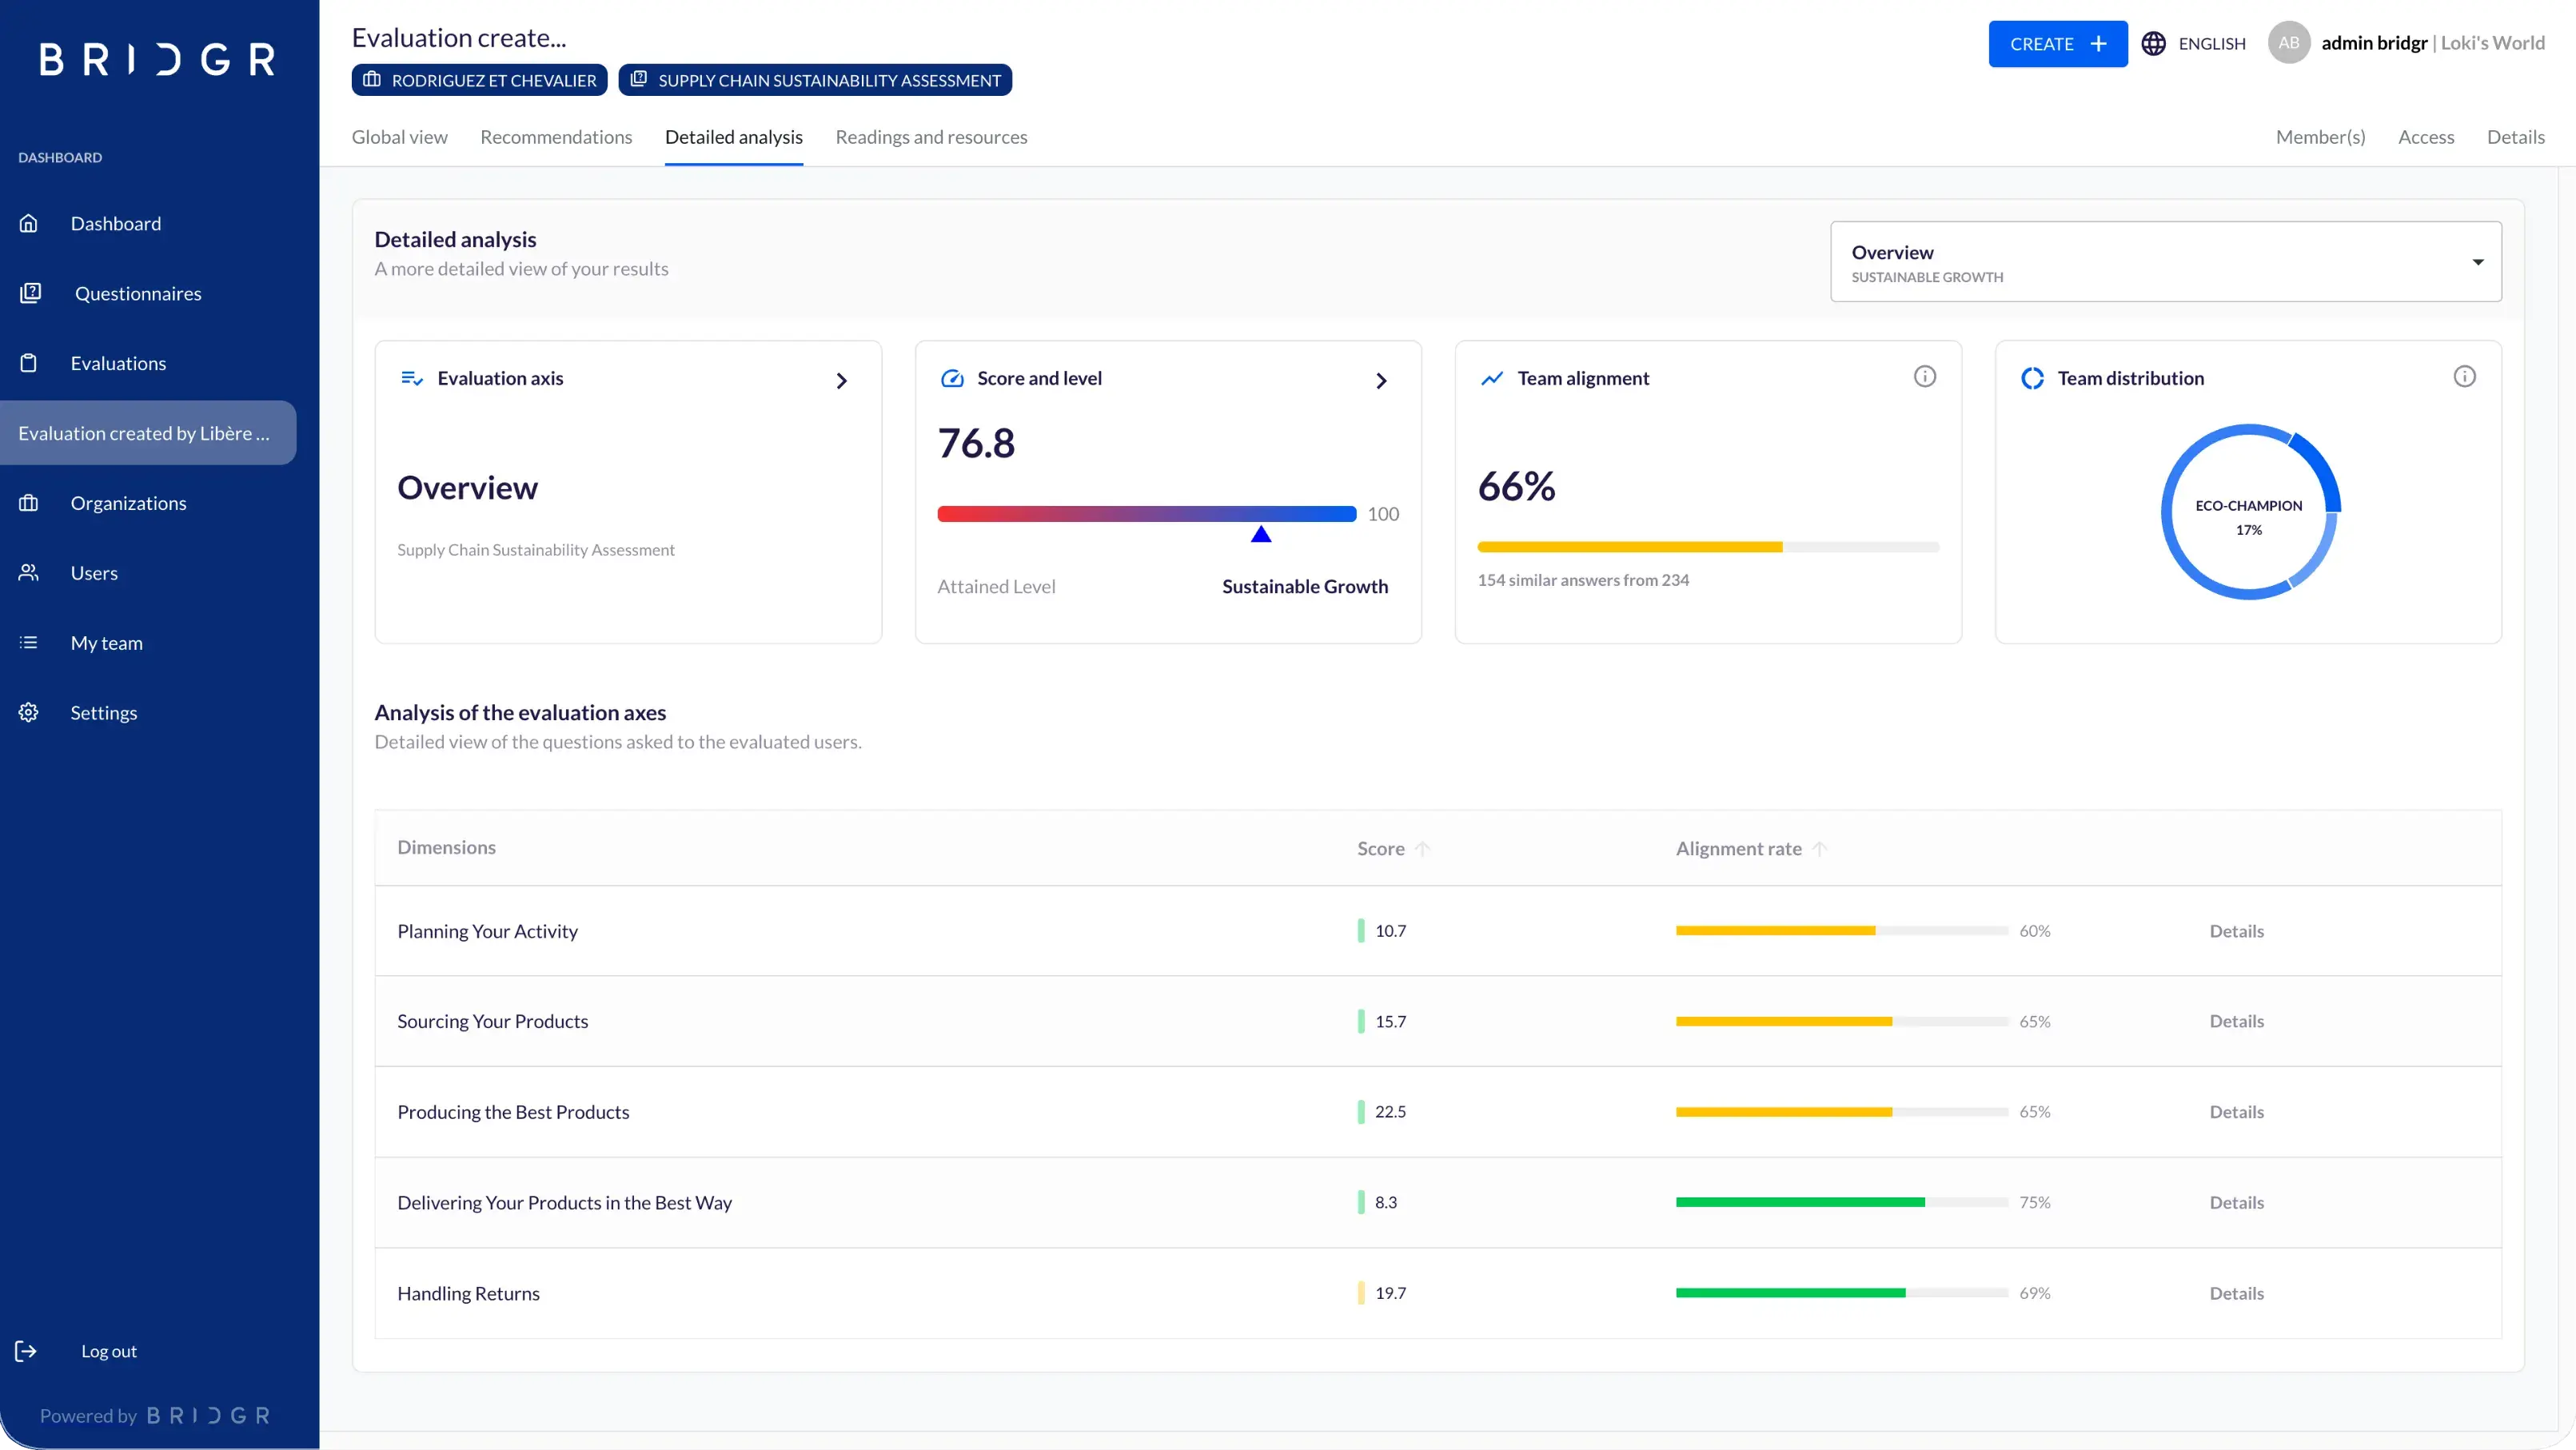This screenshot has width=2576, height=1450.
Task: Open Details for Delivering Your Products
Action: point(2236,1203)
